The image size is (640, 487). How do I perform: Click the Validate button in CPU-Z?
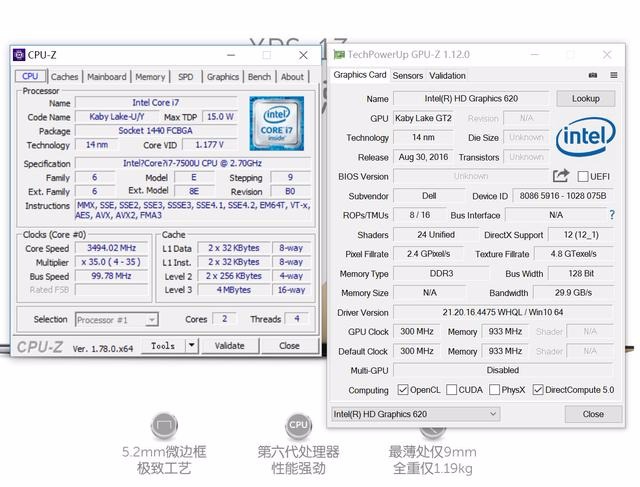pos(229,345)
